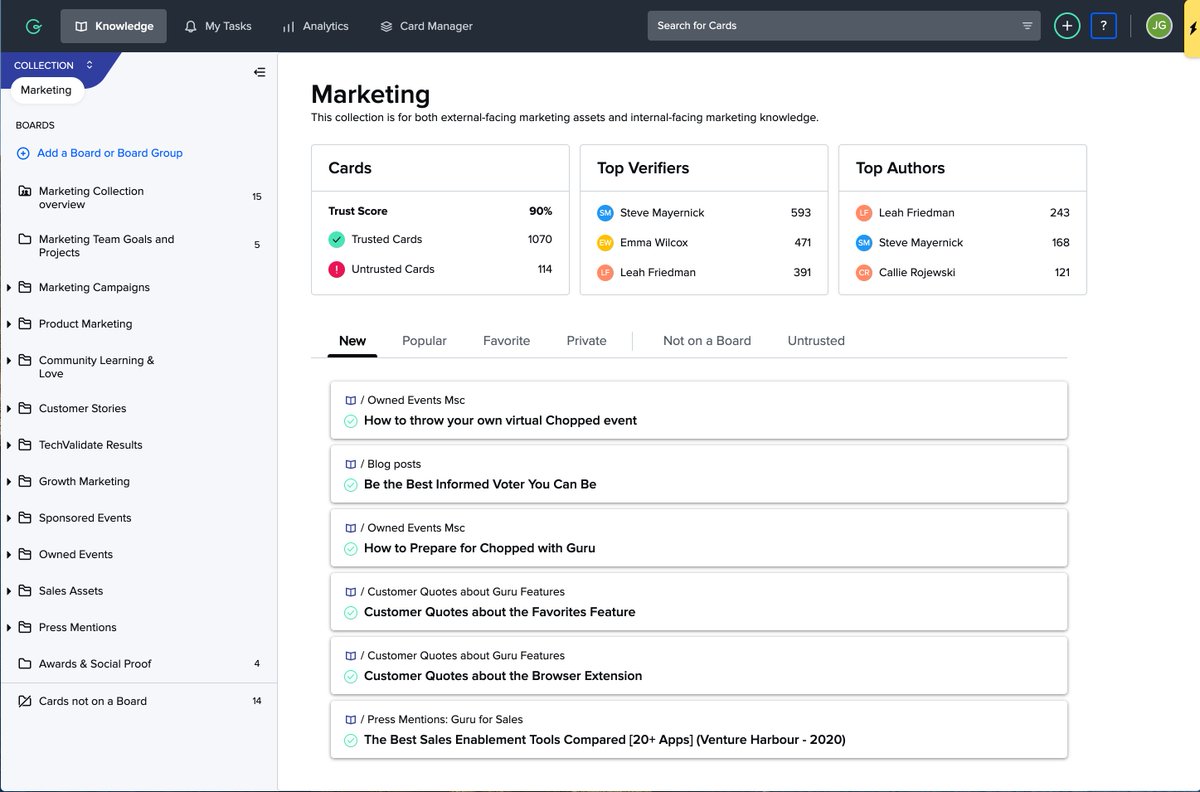Expand the Sponsored Events board group

click(x=9, y=518)
